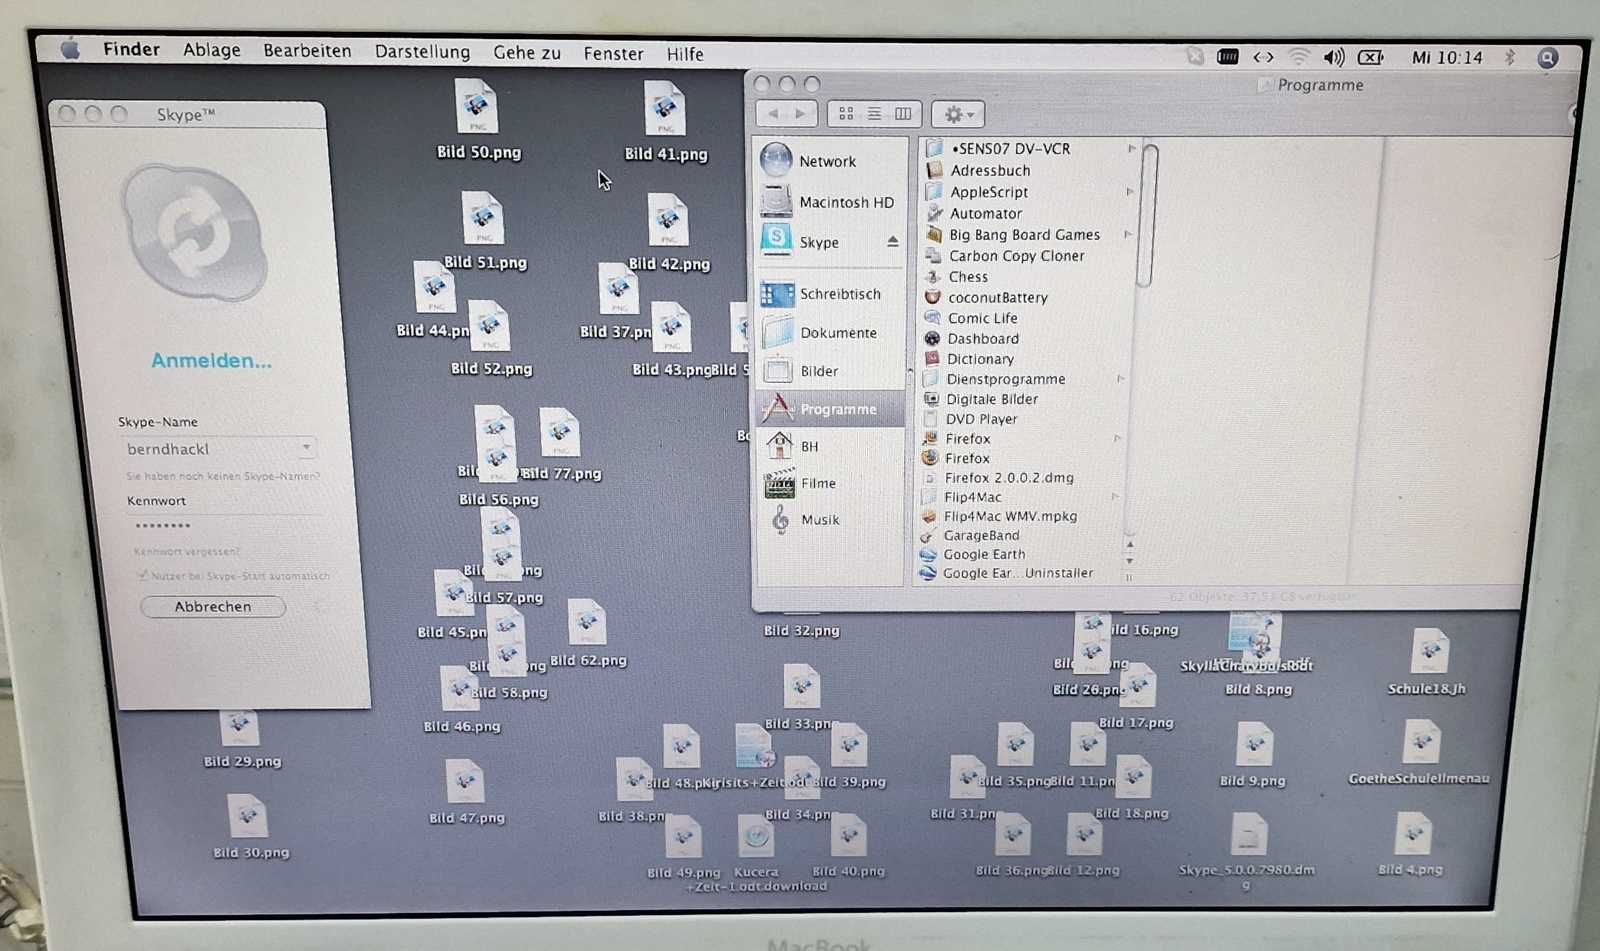Image resolution: width=1600 pixels, height=951 pixels.
Task: Select Google Earth in Programme list
Action: point(984,555)
